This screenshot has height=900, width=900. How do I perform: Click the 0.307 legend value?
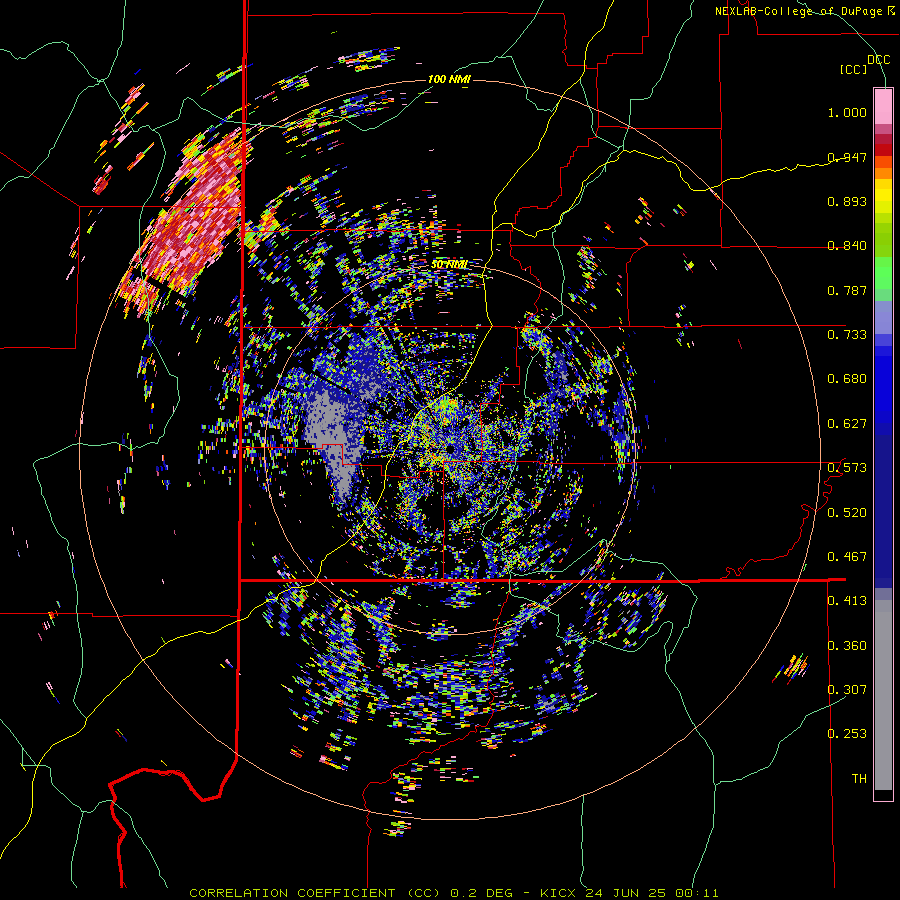[847, 690]
